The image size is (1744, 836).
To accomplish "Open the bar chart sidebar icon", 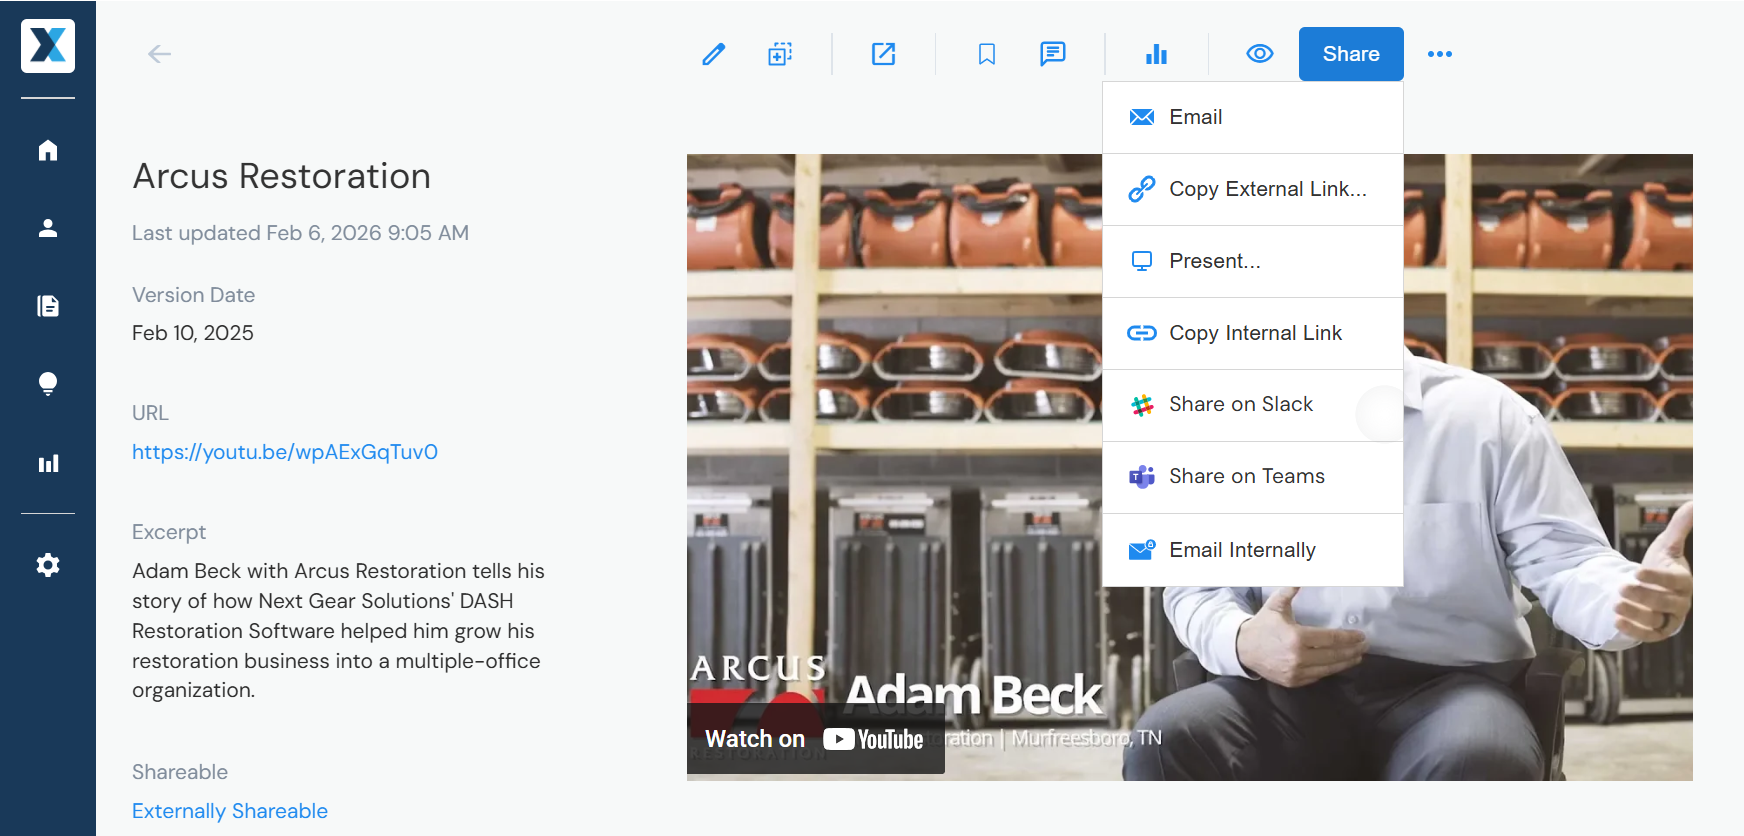I will coord(48,463).
